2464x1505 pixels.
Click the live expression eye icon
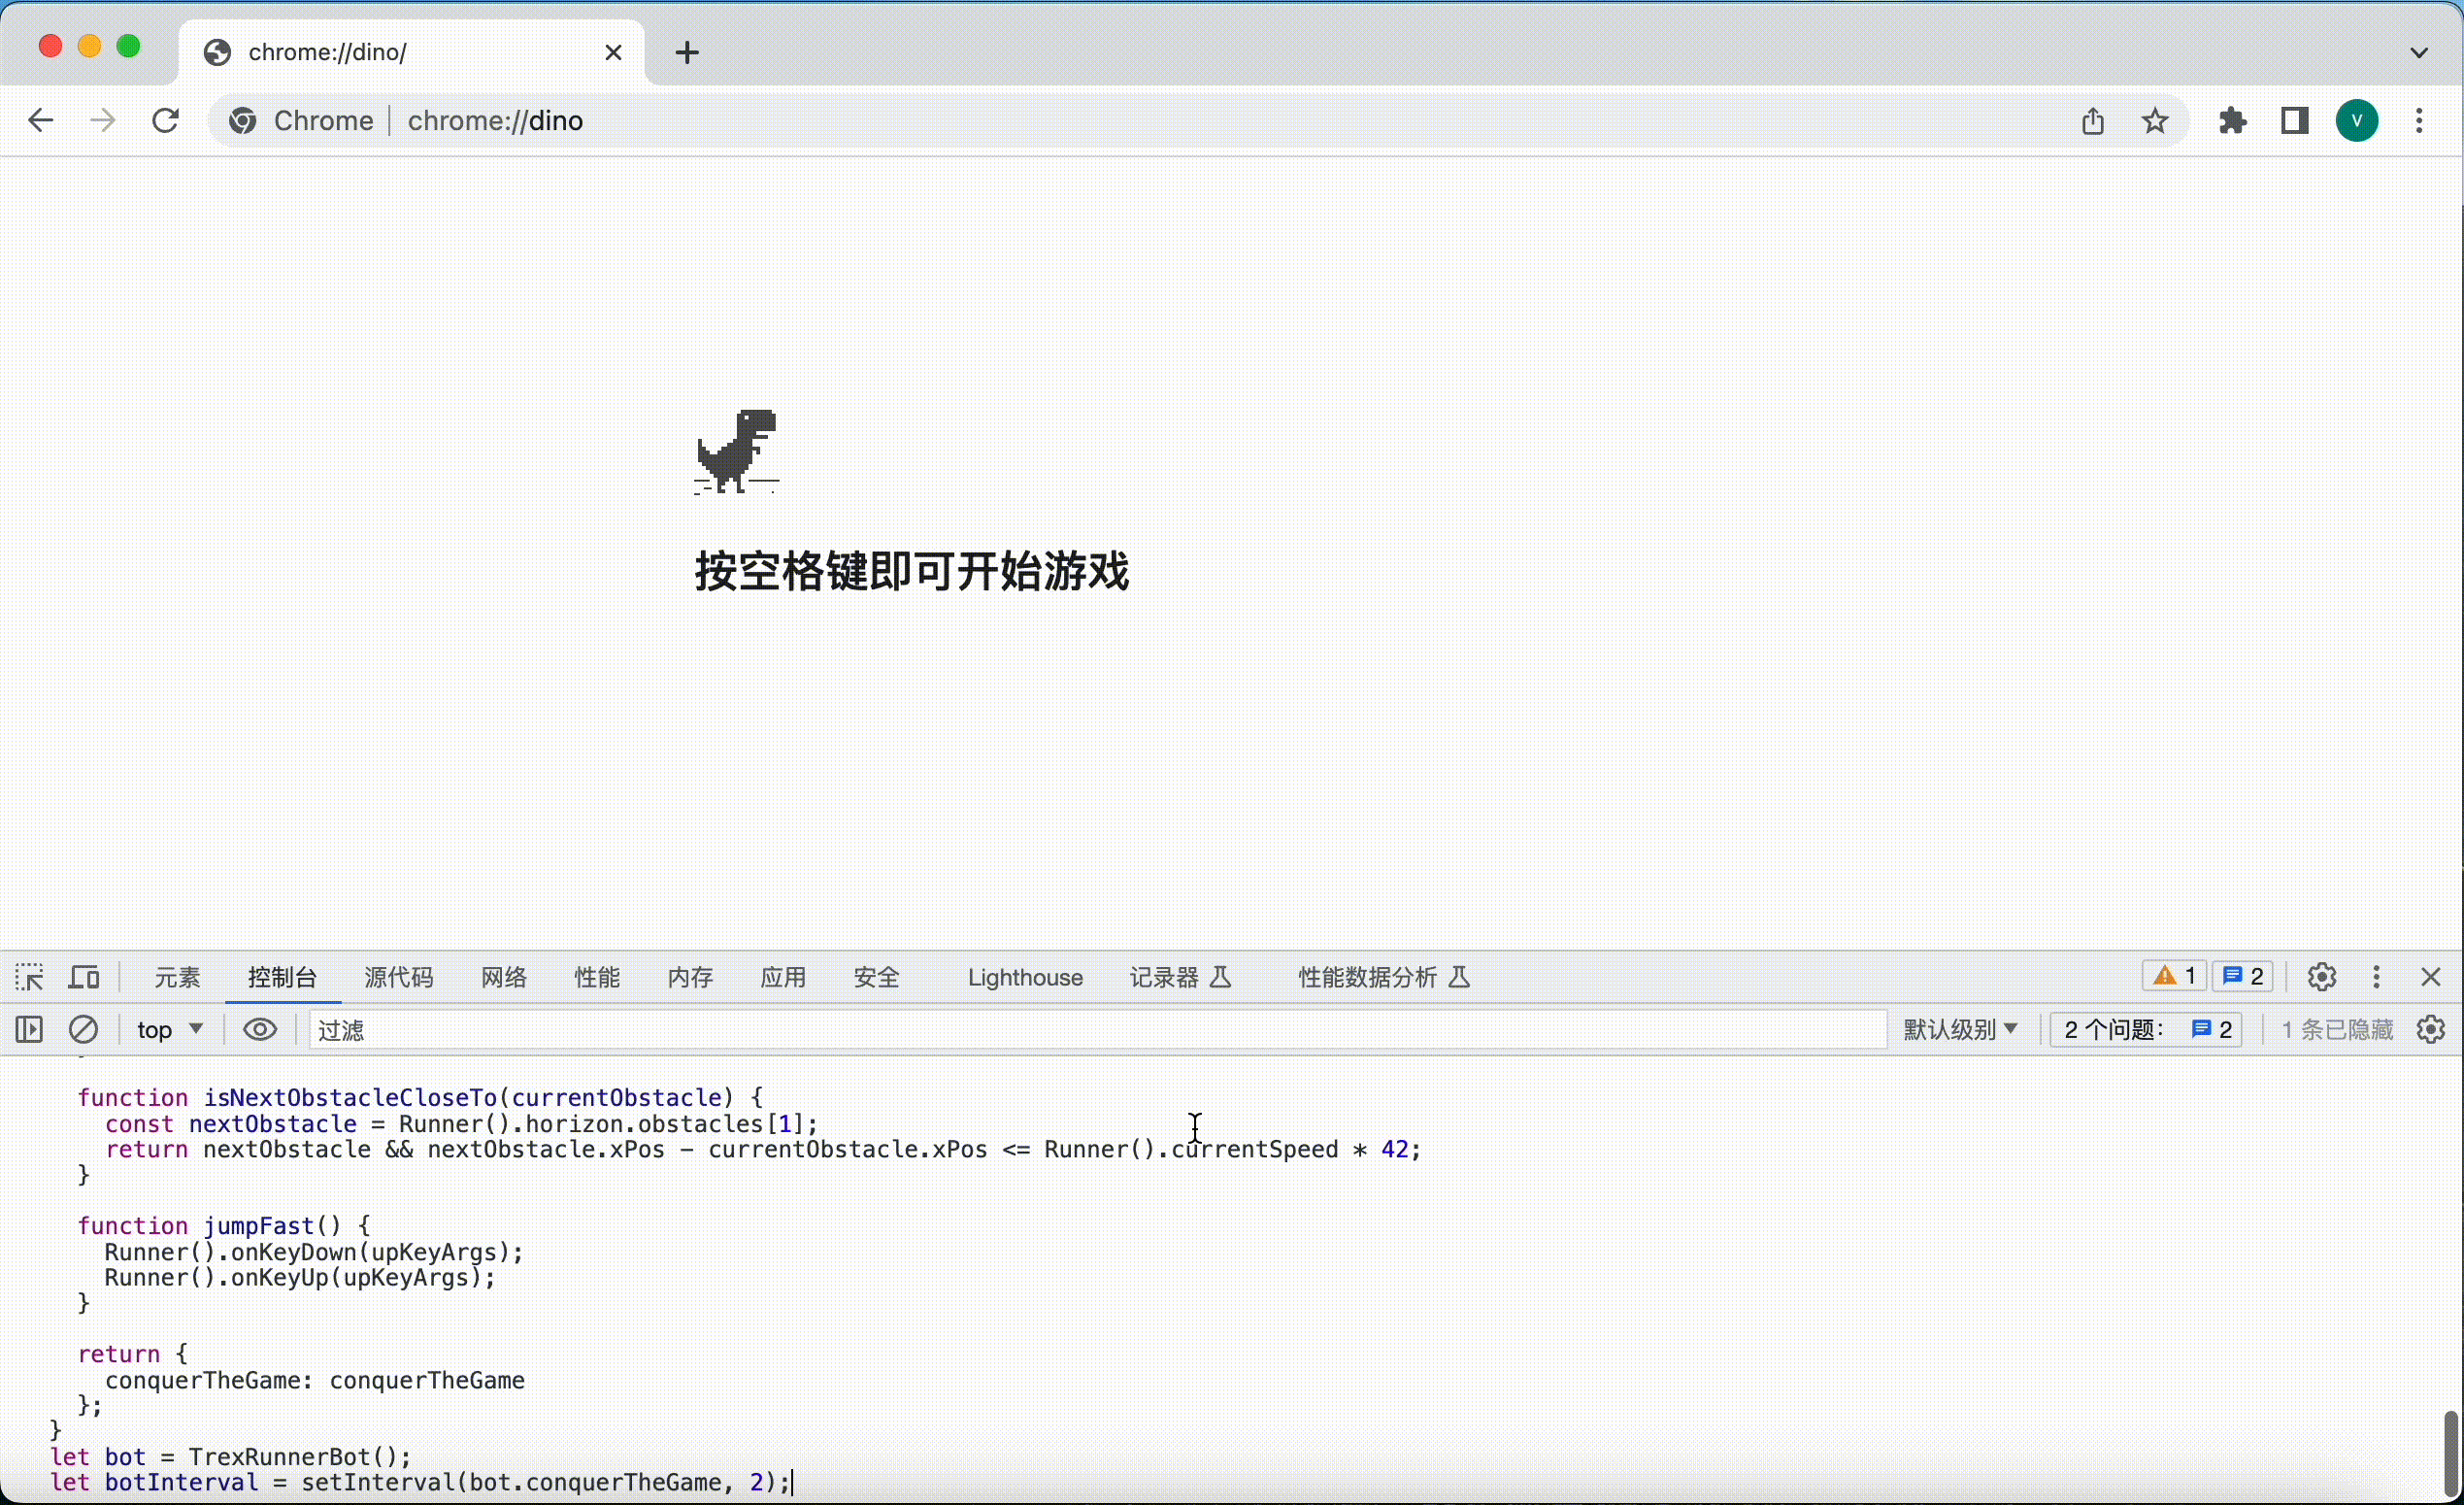click(260, 1029)
